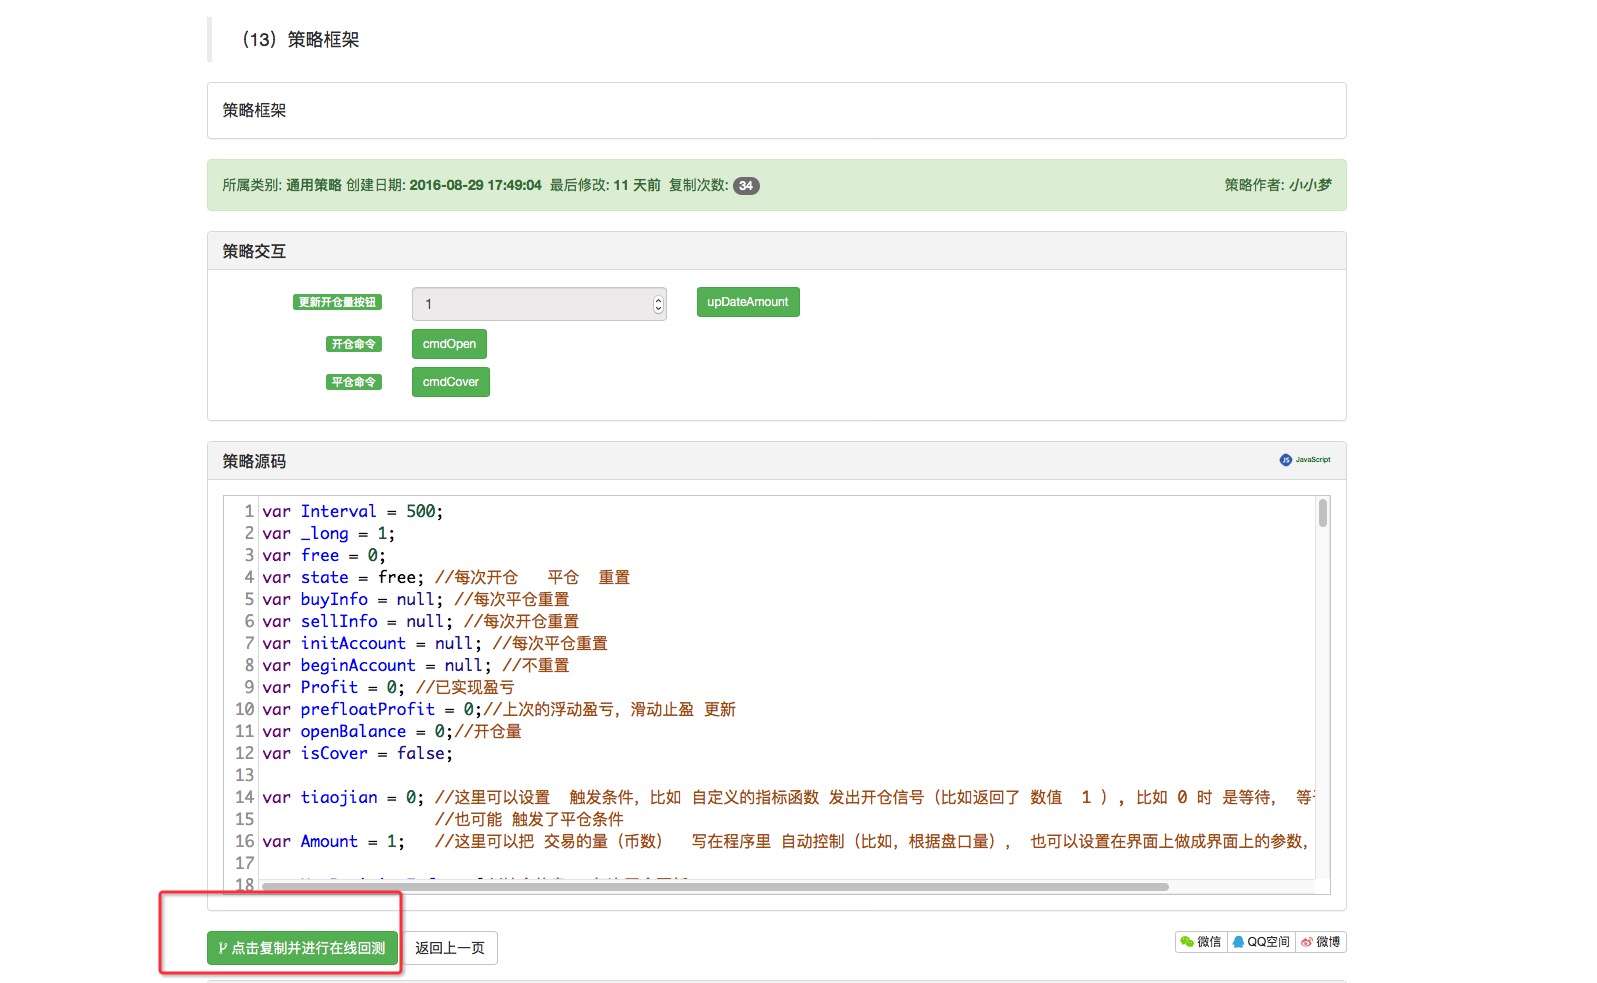This screenshot has height=983, width=1597.
Task: Click the 返回上一页 button
Action: click(x=450, y=948)
